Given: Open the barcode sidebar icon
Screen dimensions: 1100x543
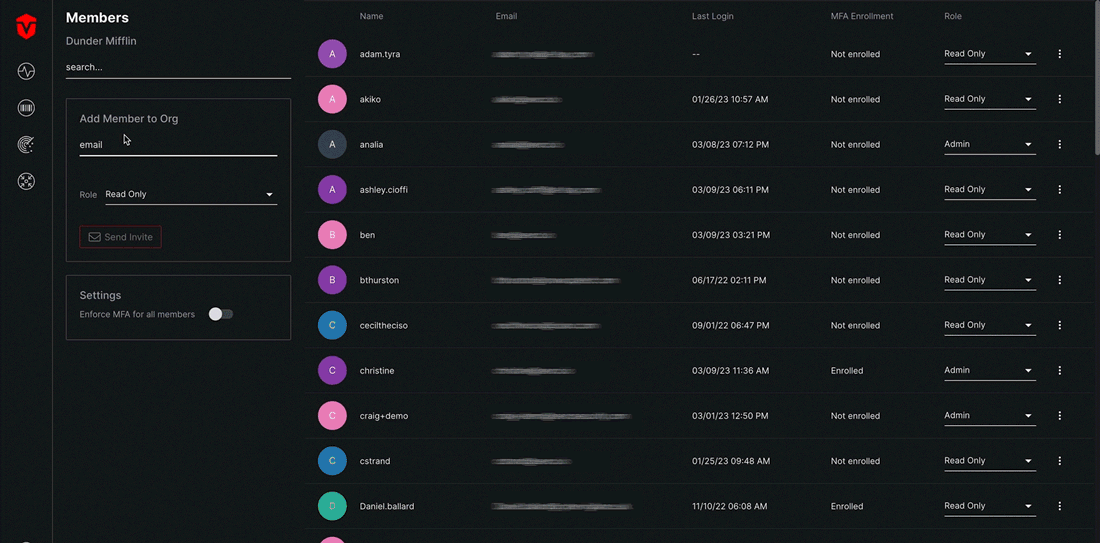Looking at the screenshot, I should tap(26, 108).
